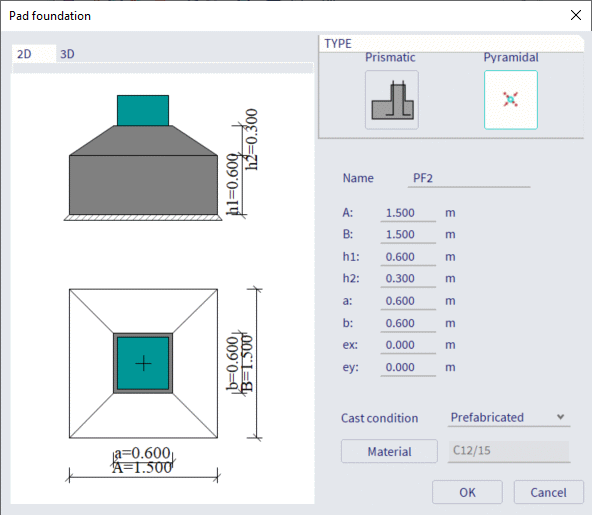Click the Name field showing PF2
Screen dimensions: 592x515
pyautogui.click(x=469, y=178)
